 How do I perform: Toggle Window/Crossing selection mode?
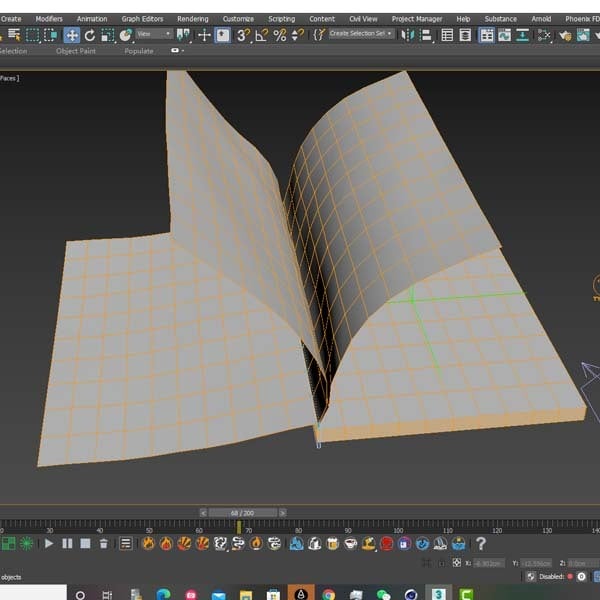coord(51,35)
